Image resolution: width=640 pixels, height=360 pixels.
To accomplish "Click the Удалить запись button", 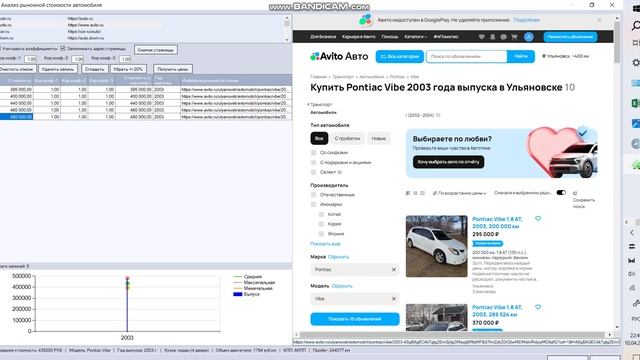I will click(58, 69).
